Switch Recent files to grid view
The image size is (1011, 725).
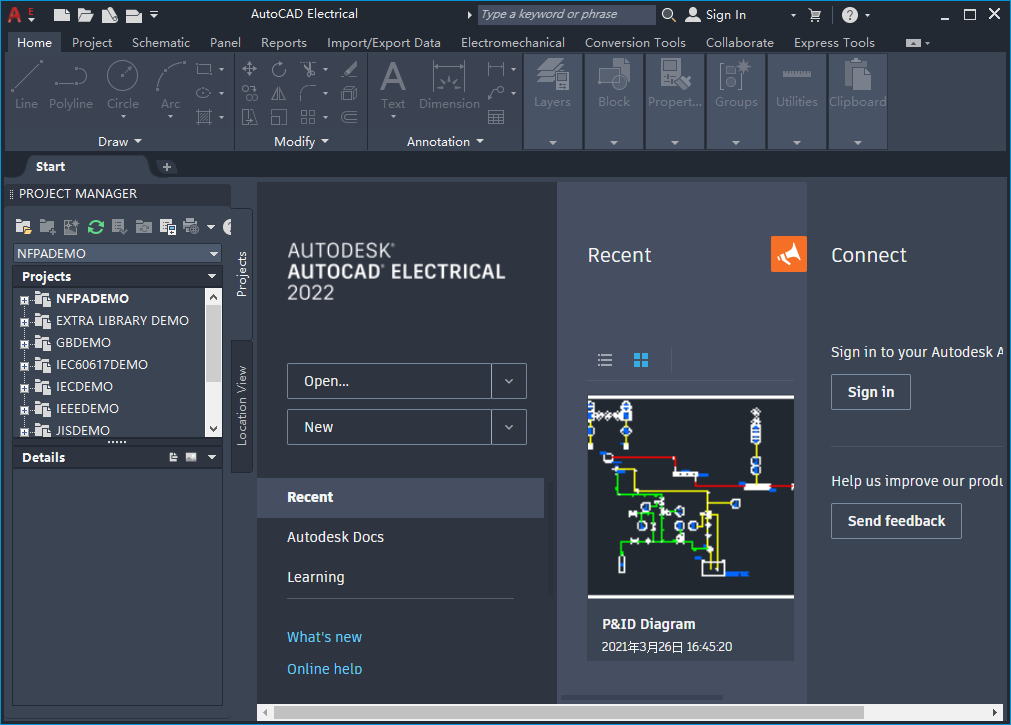pyautogui.click(x=641, y=360)
